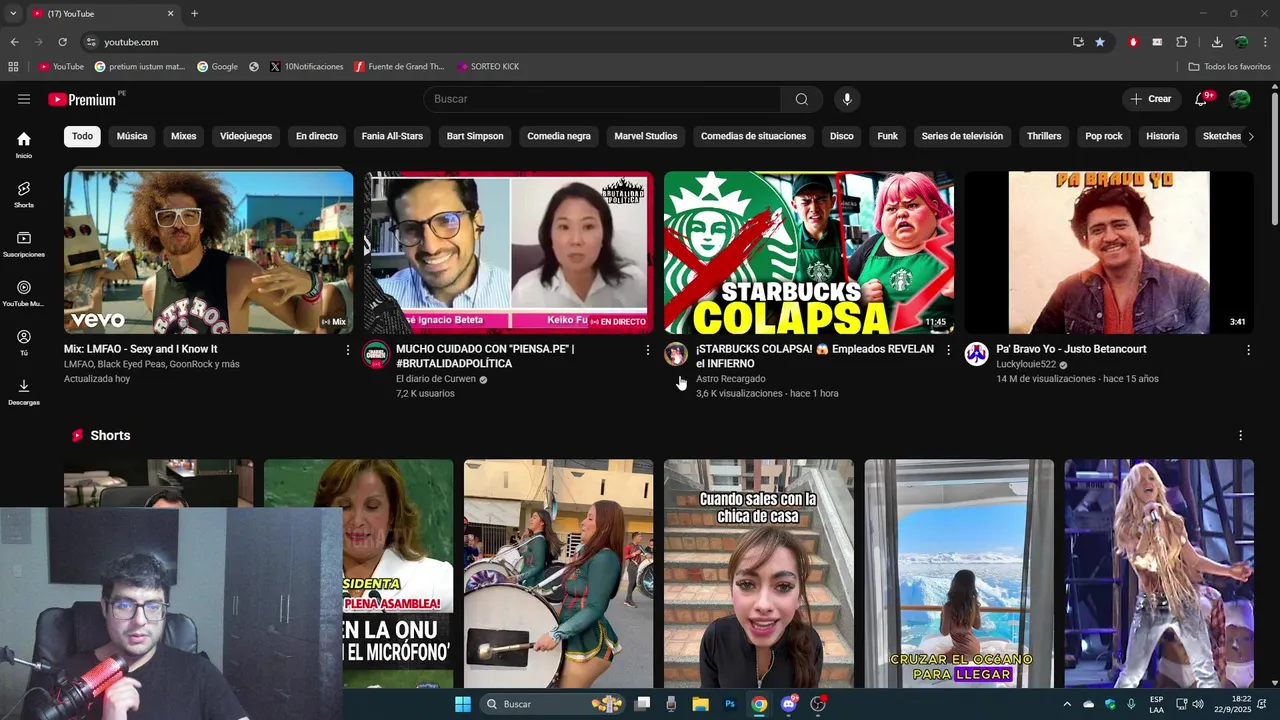Open Descargas in sidebar
The height and width of the screenshot is (720, 1280).
(x=24, y=392)
